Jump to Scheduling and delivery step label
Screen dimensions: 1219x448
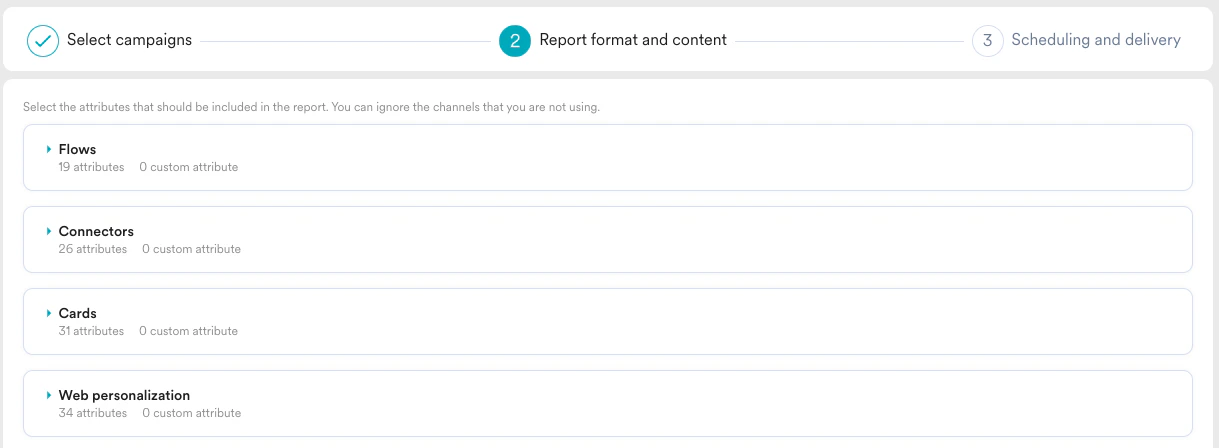click(1095, 41)
